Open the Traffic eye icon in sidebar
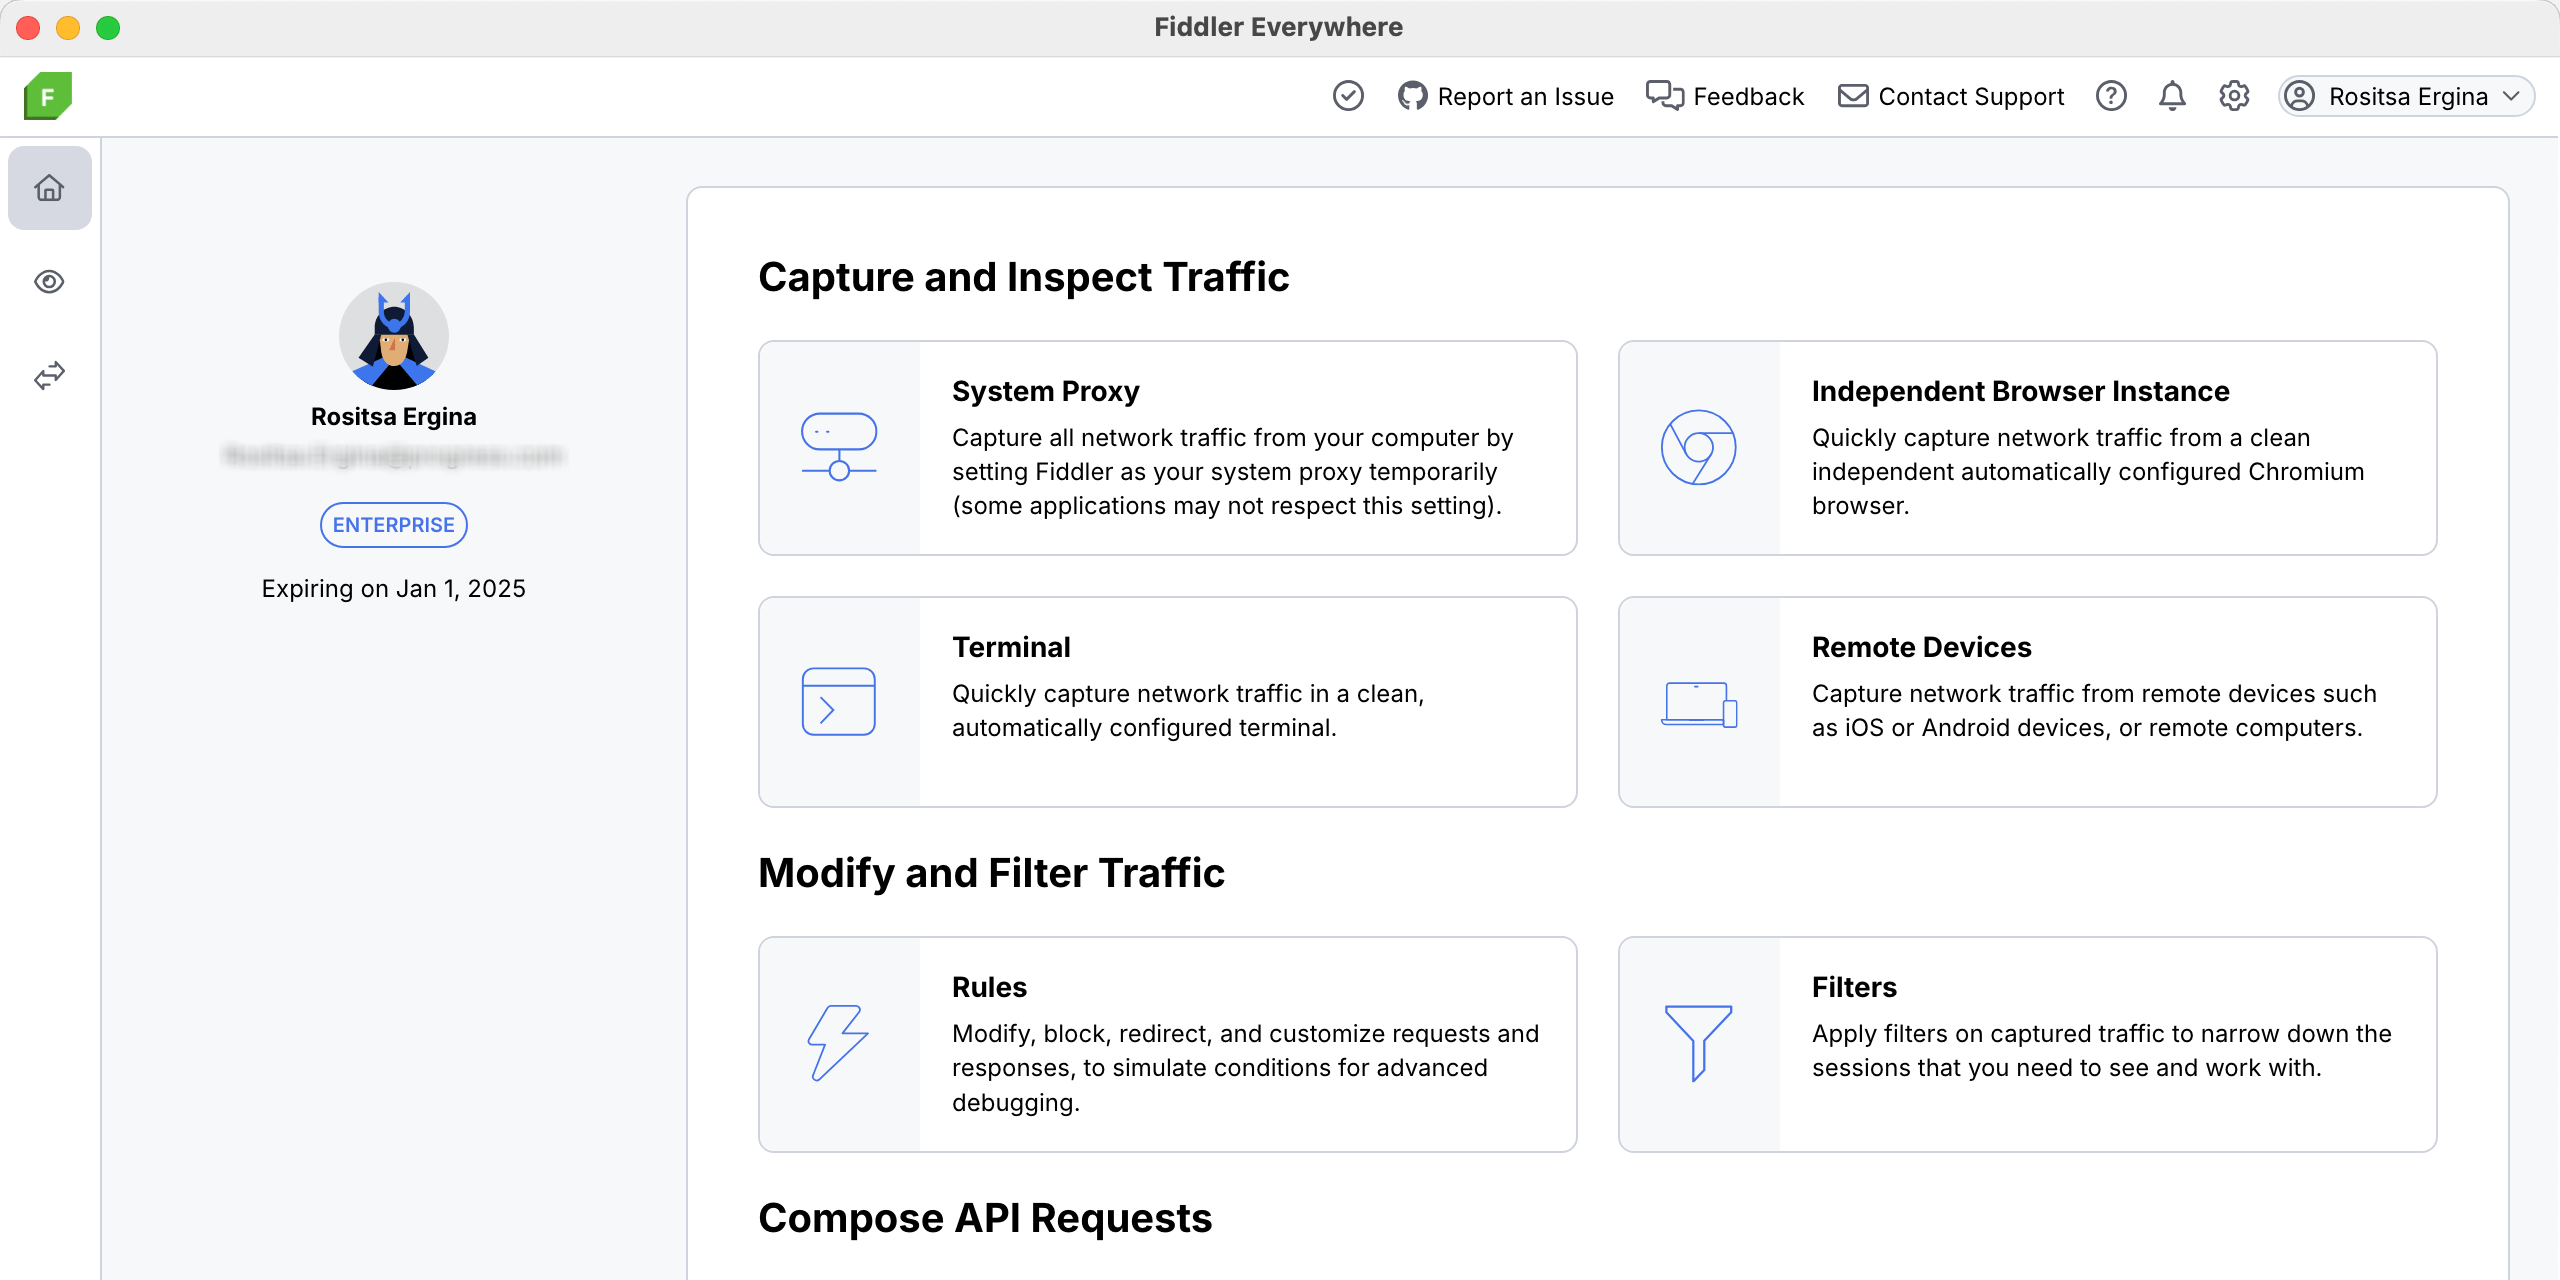 click(x=49, y=282)
